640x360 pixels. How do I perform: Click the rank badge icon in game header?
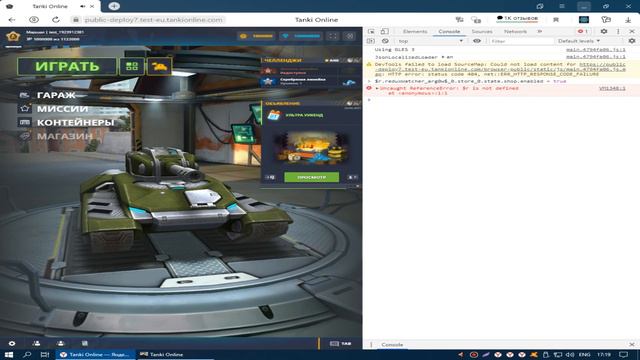13,36
